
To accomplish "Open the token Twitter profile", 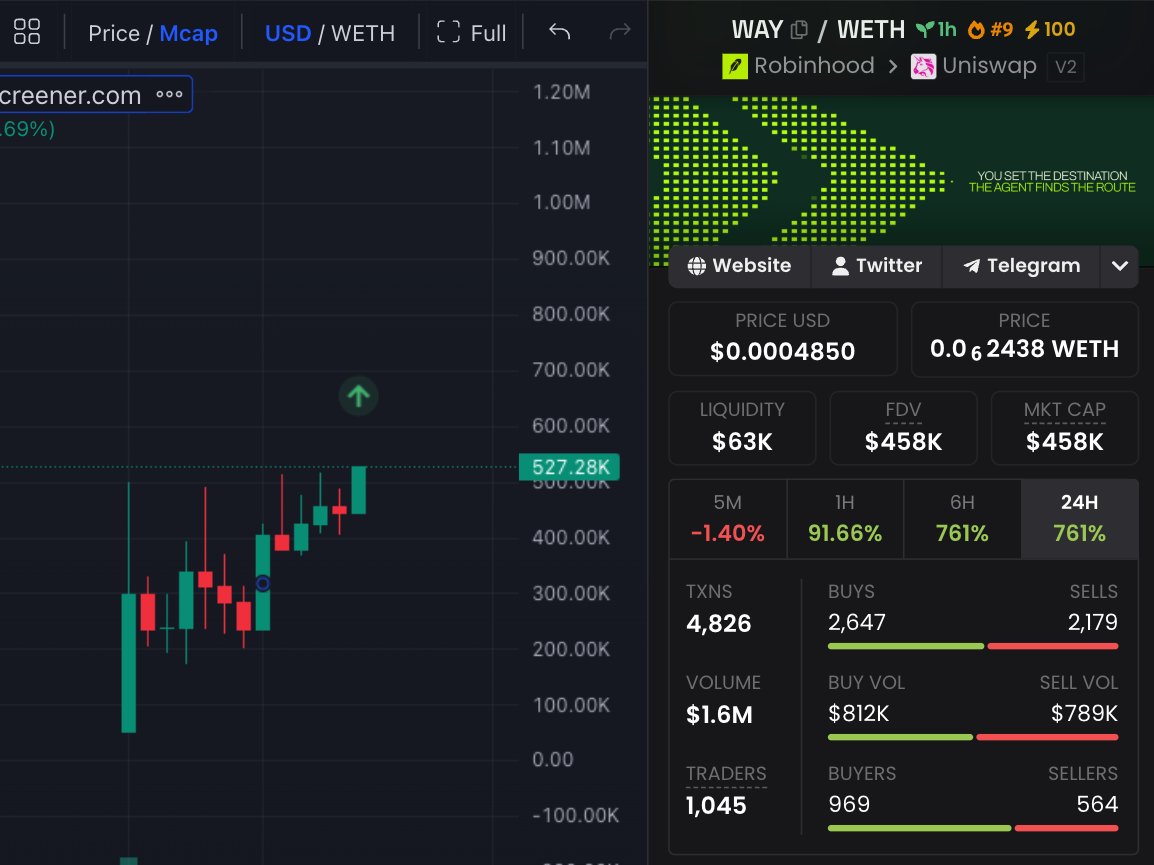I will click(877, 266).
